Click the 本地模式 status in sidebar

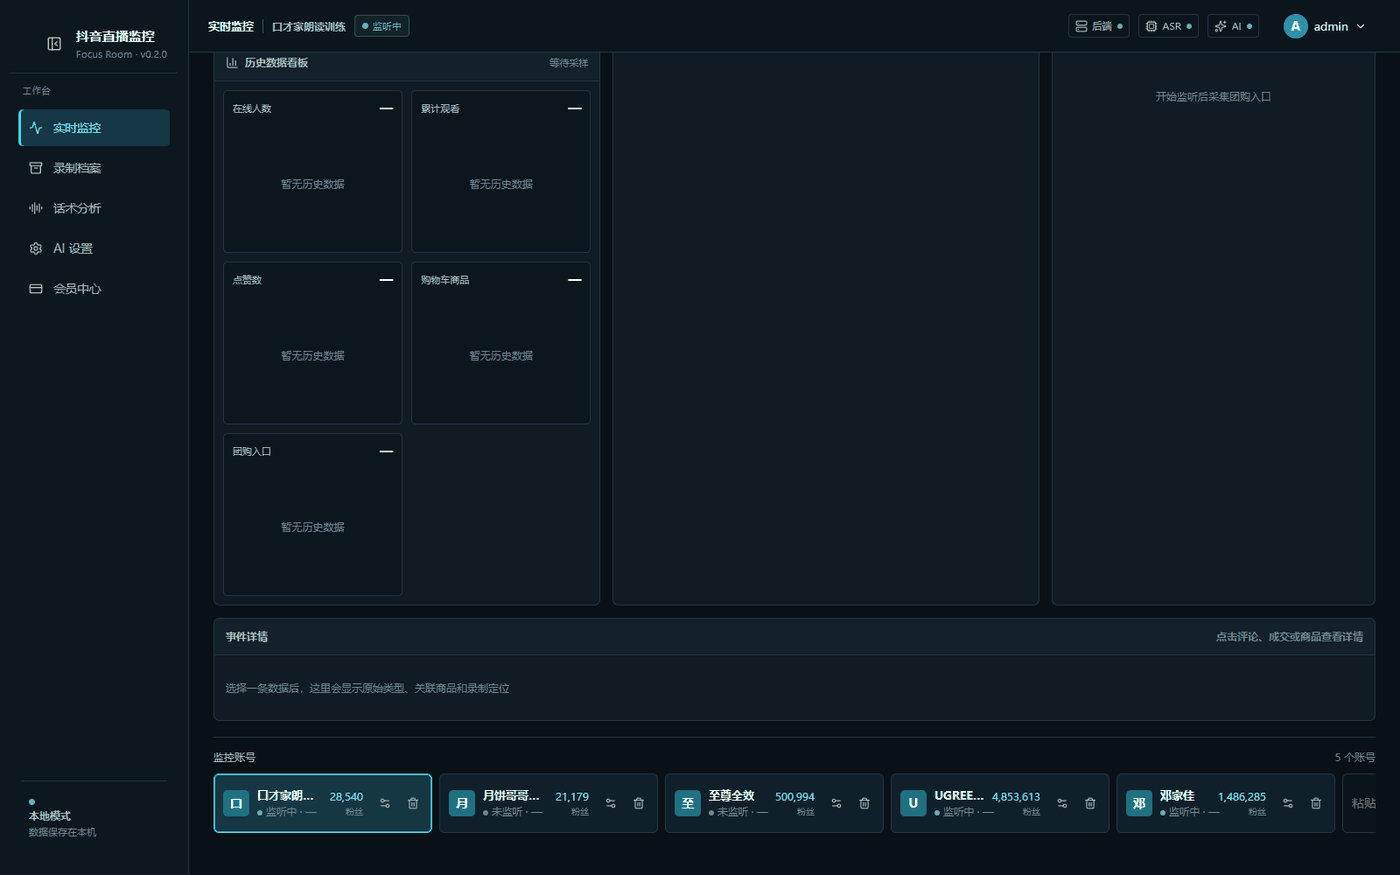click(x=50, y=816)
